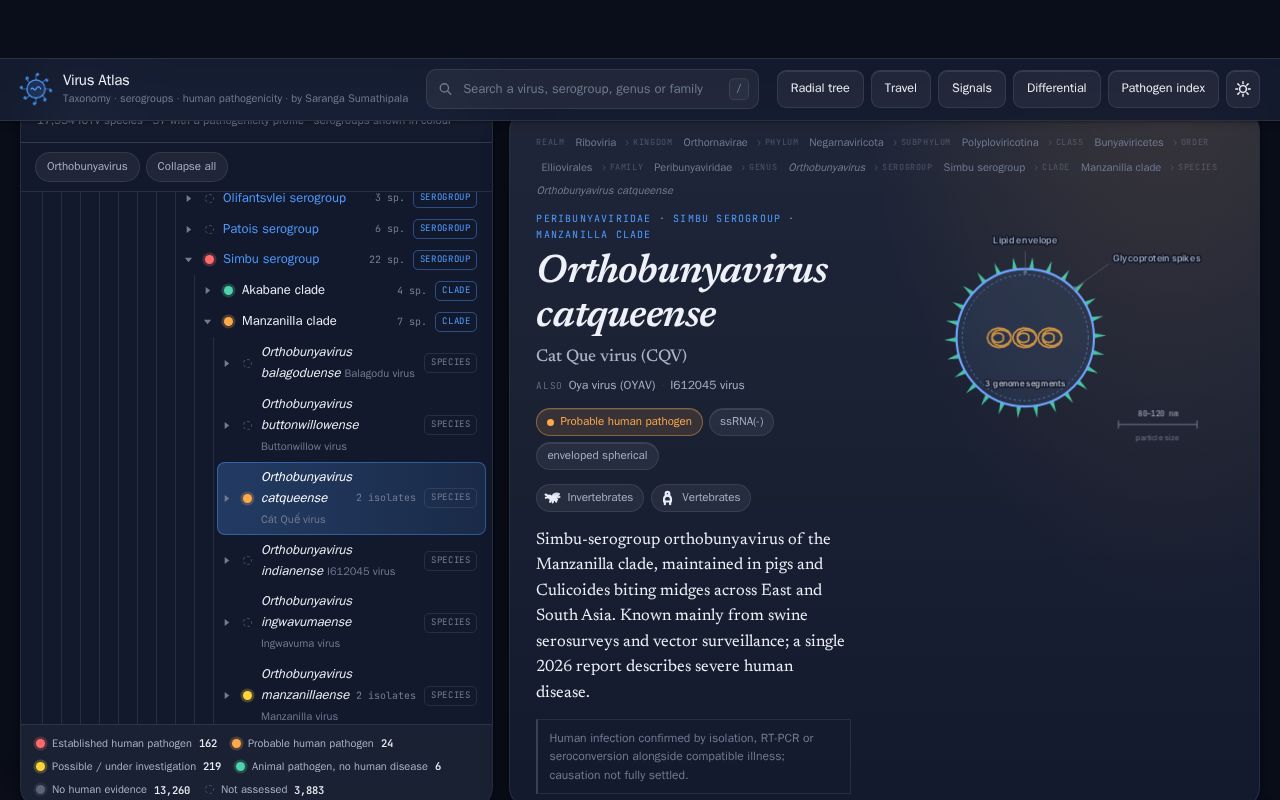The width and height of the screenshot is (1280, 800).
Task: Expand the Orthobunyavirus balagoduense species
Action: coord(226,363)
